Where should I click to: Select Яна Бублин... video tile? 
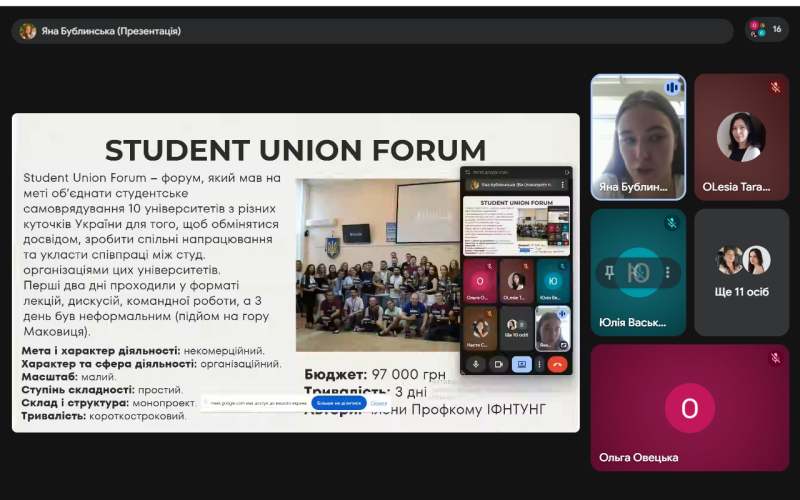638,137
